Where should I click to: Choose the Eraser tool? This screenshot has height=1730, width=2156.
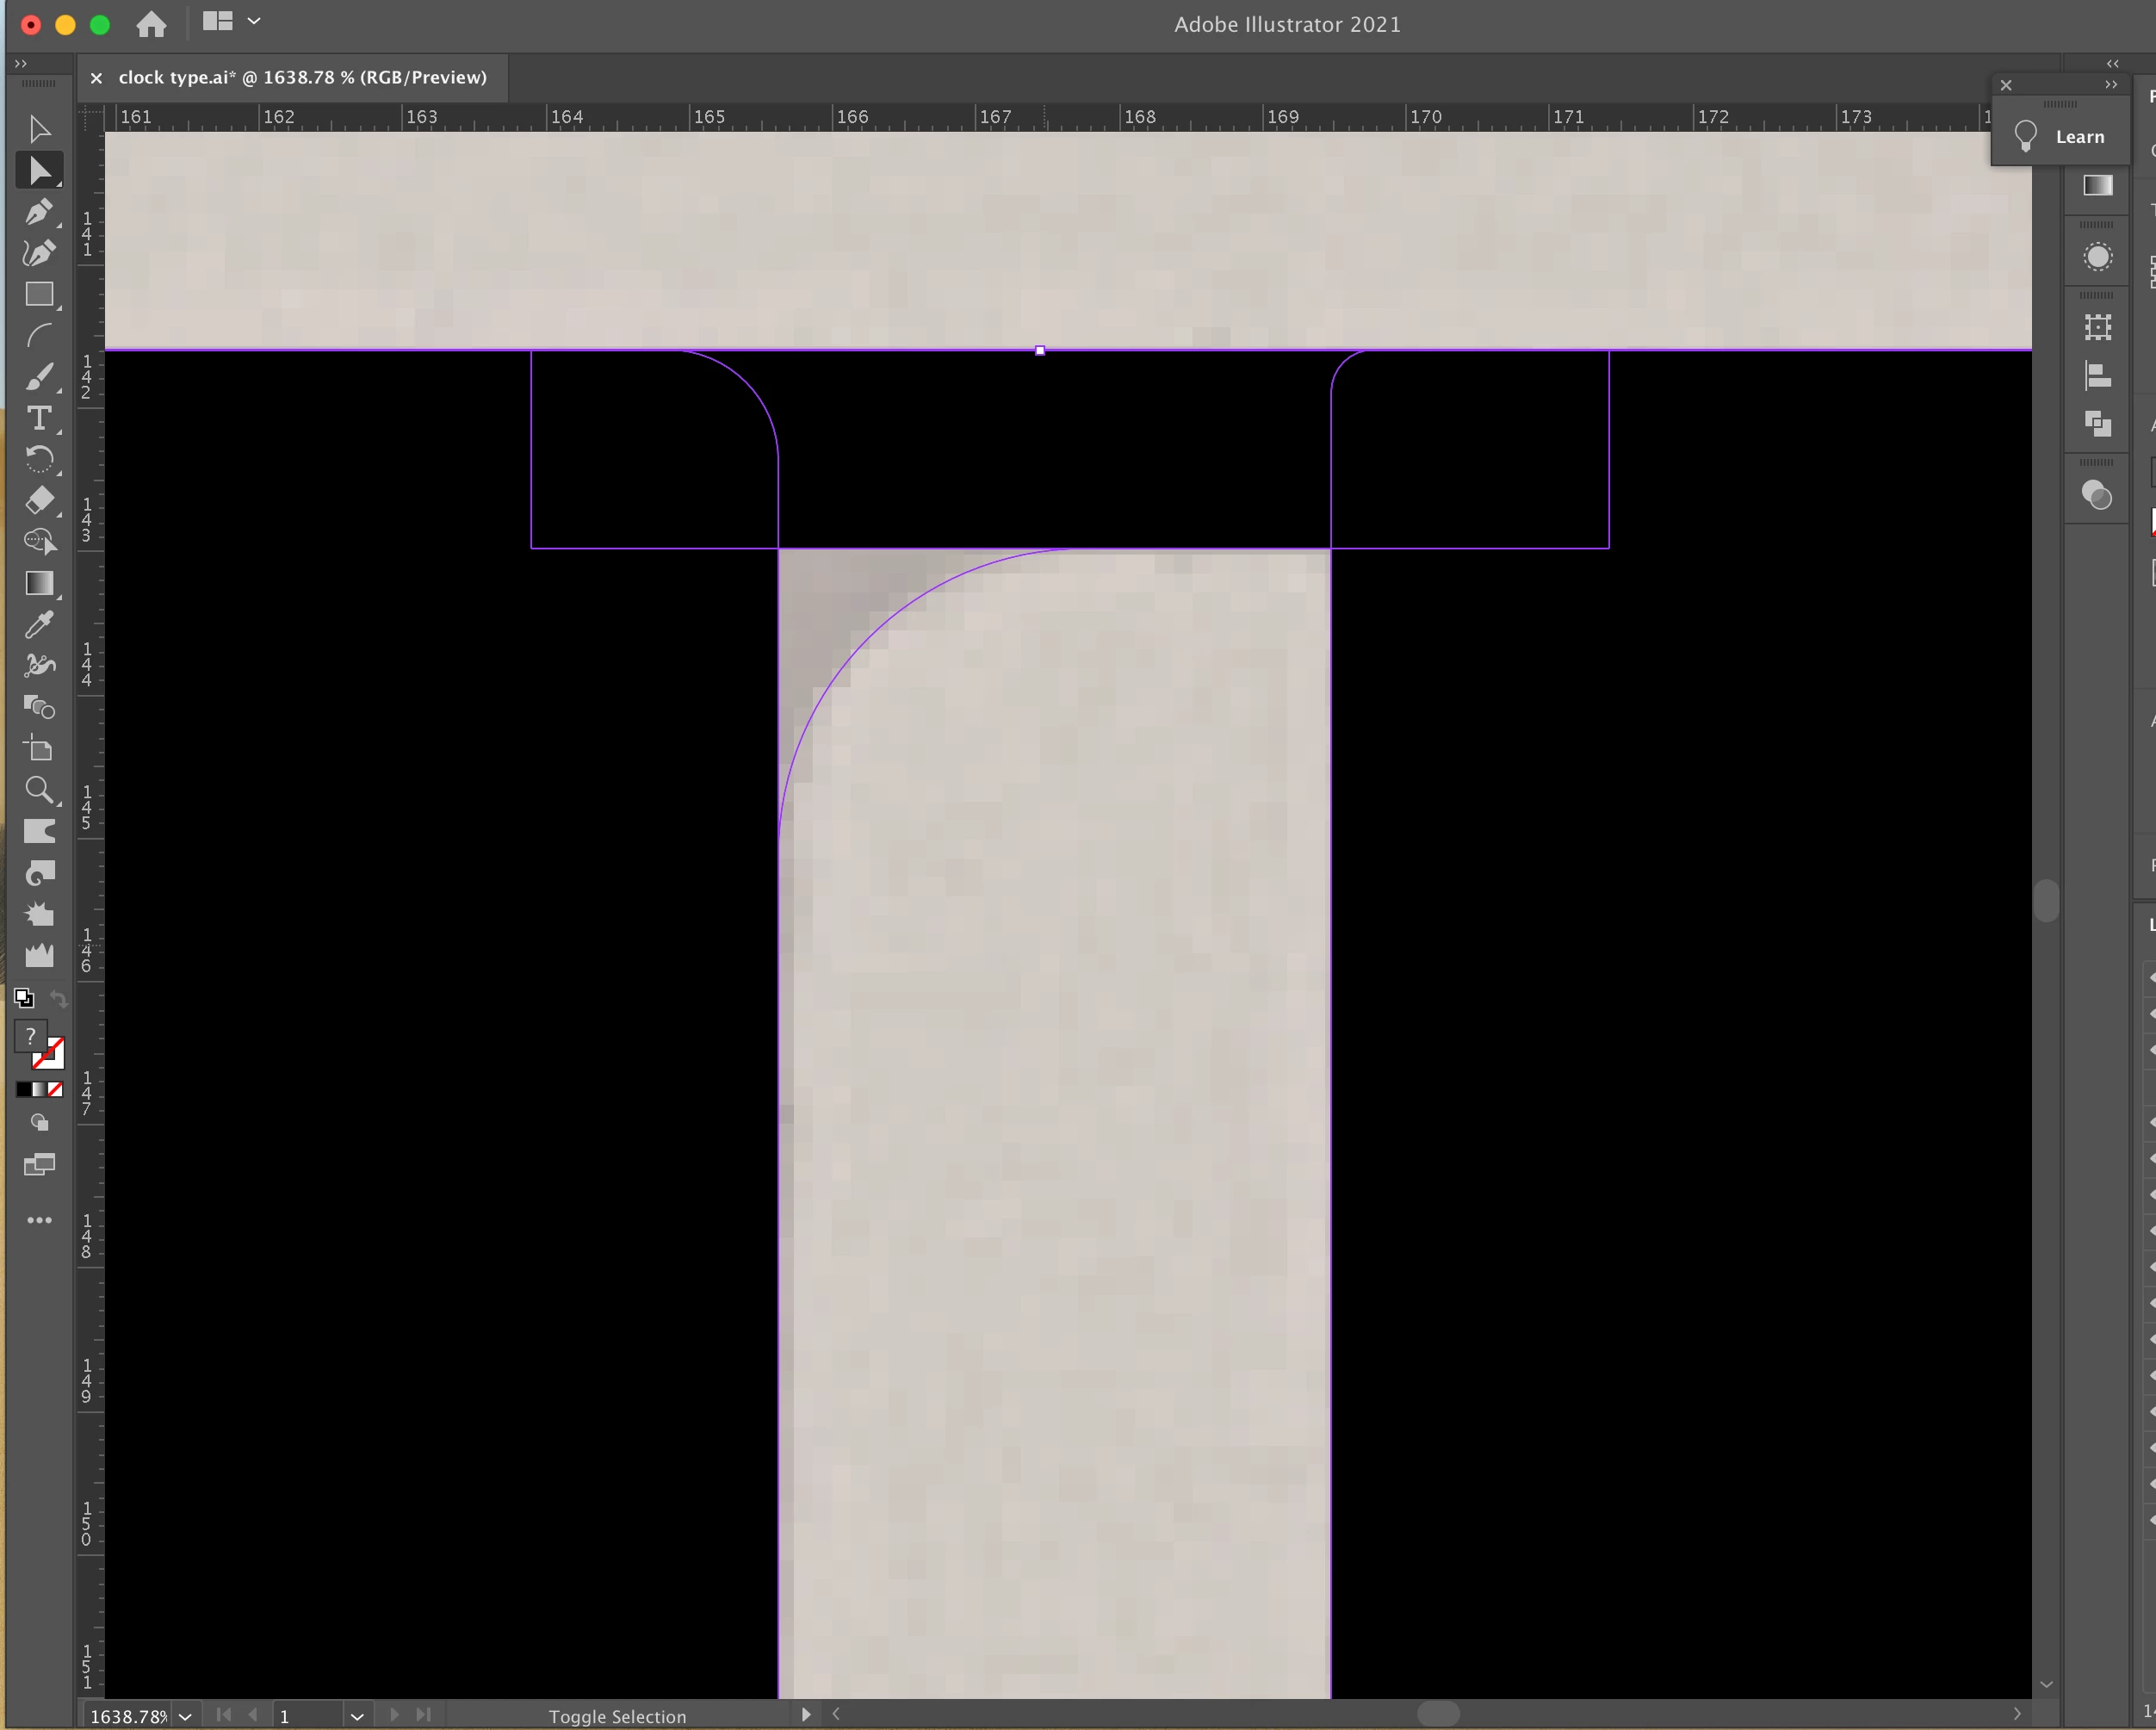(39, 500)
